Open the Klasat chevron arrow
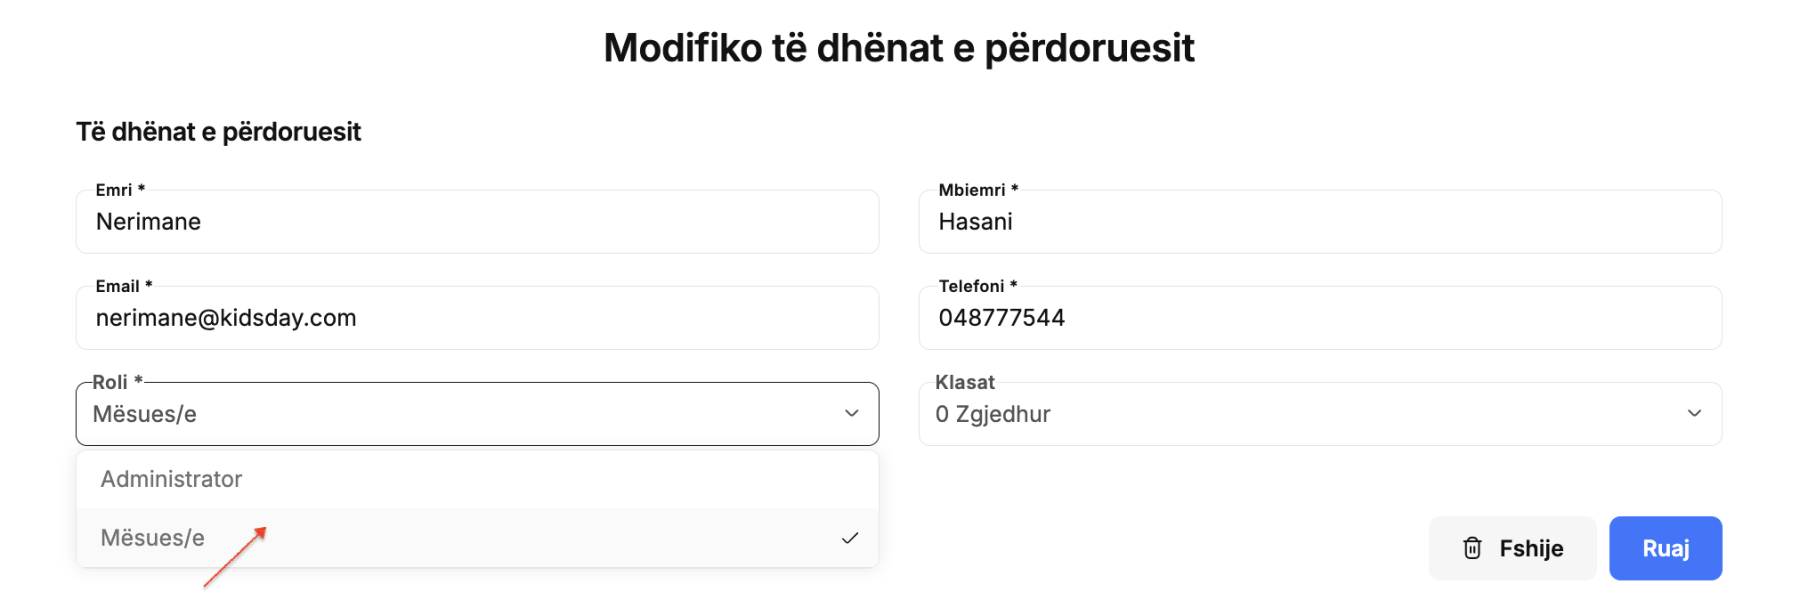 [x=1694, y=413]
